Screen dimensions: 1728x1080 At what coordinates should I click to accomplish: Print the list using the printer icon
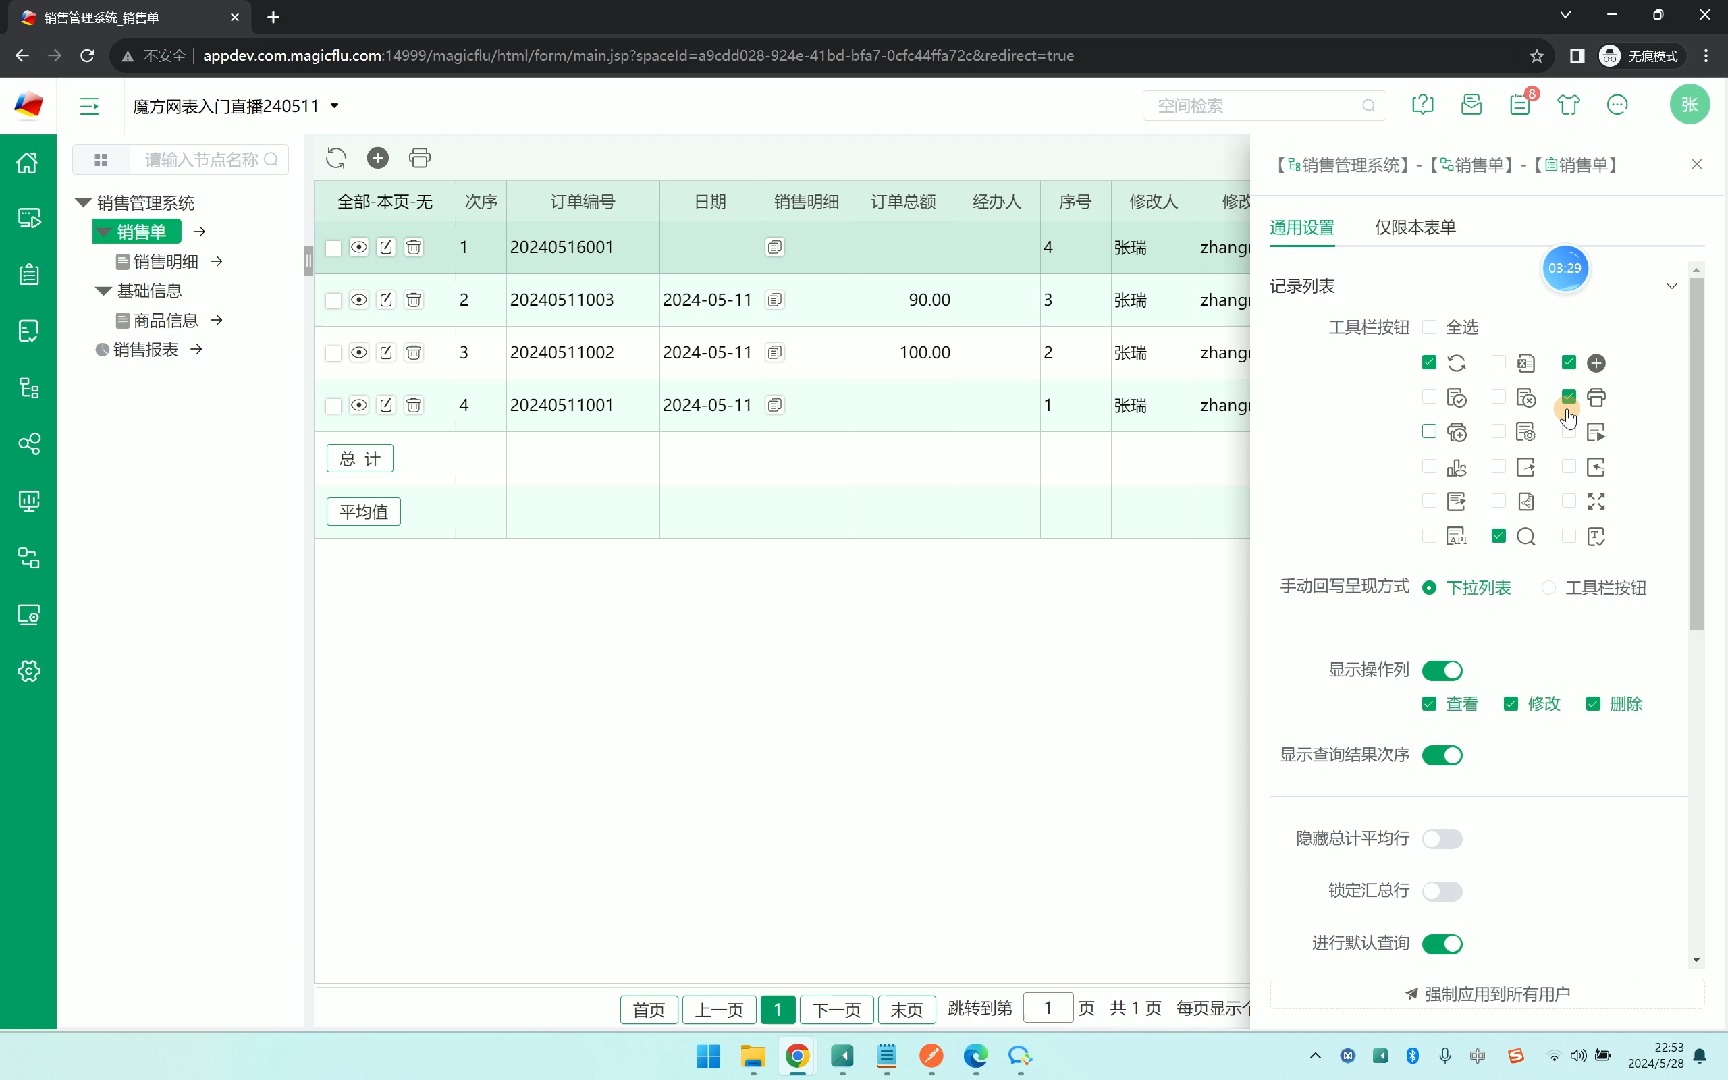pyautogui.click(x=419, y=158)
